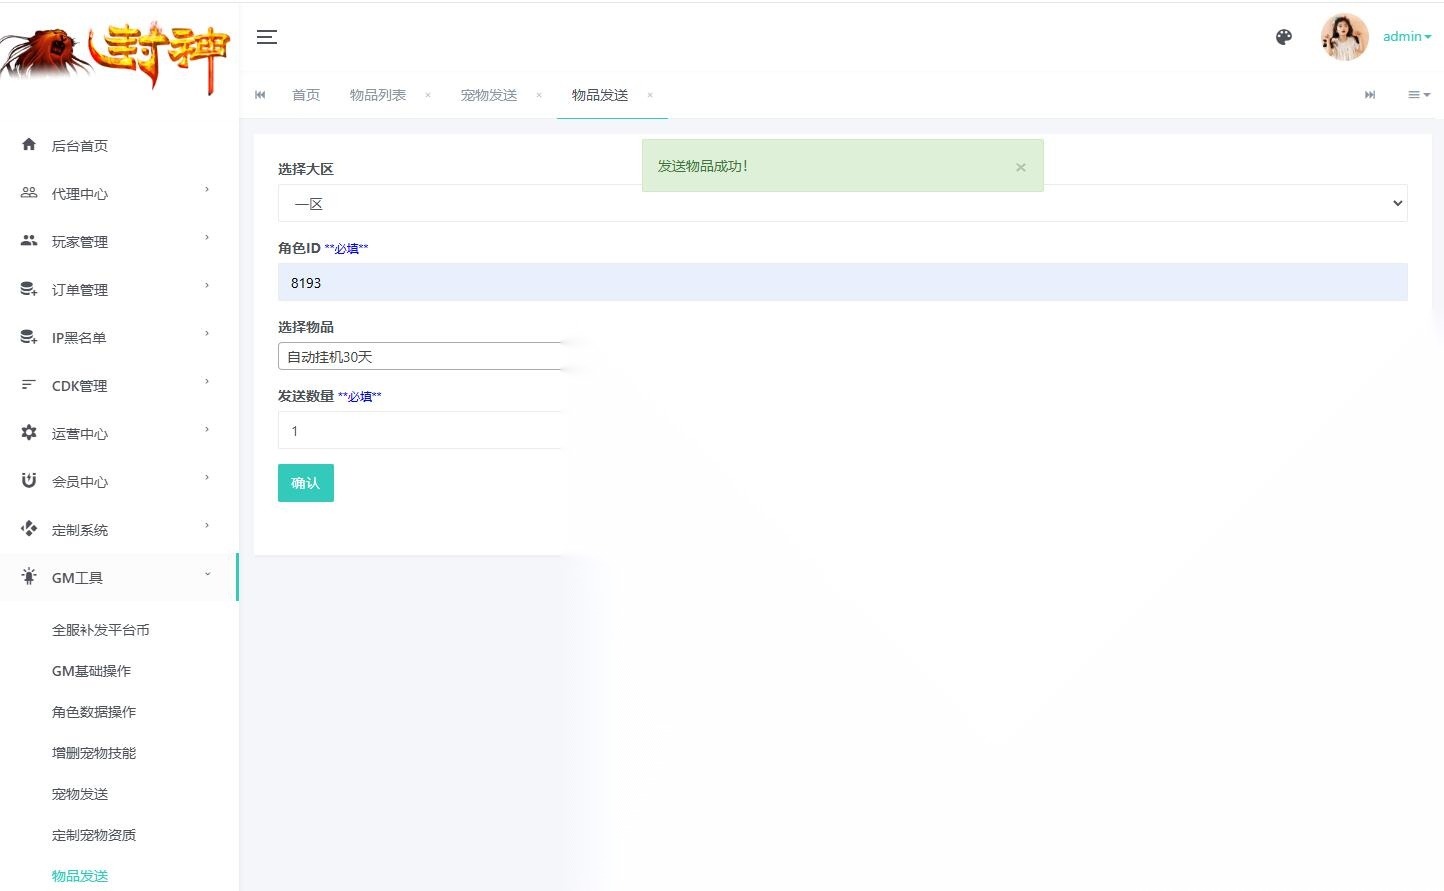Click the 会员中心 magnet icon
Viewport: 1444px width, 891px height.
click(29, 481)
